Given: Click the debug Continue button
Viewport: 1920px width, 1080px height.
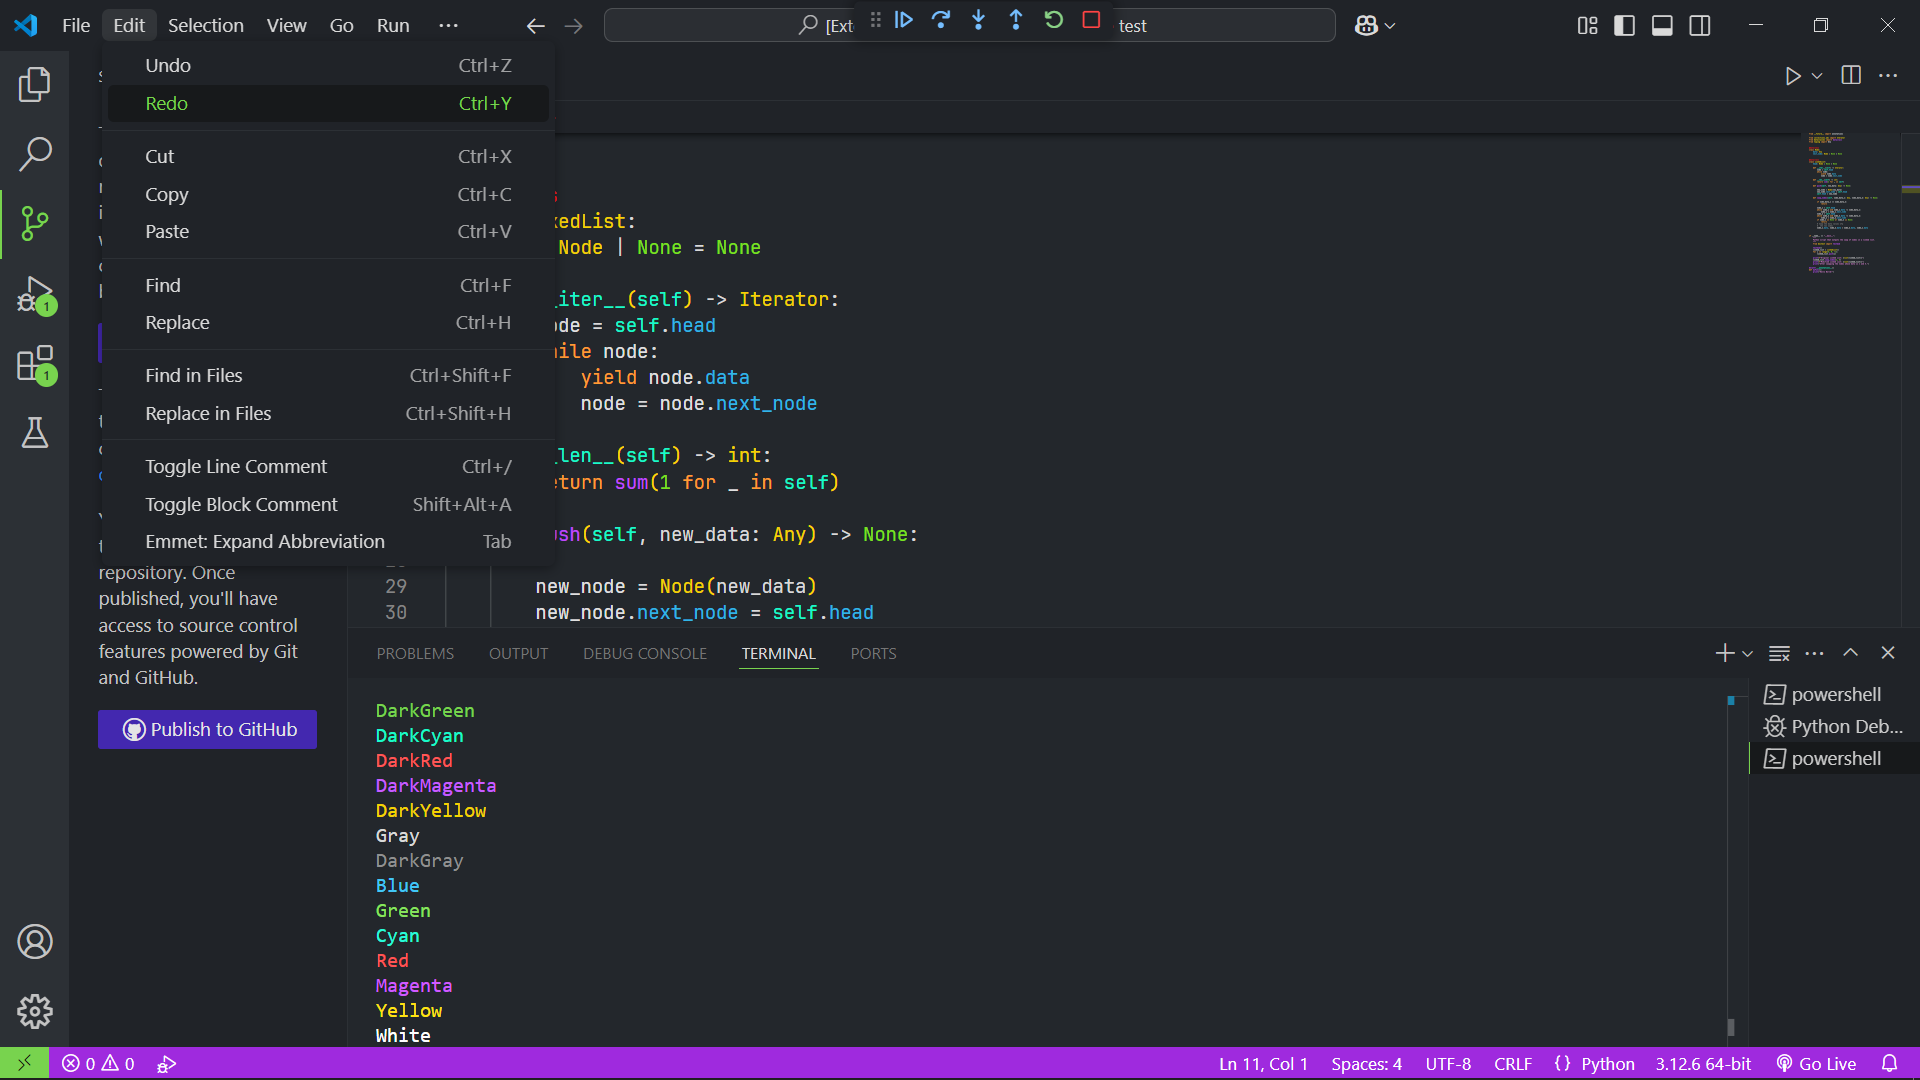Looking at the screenshot, I should click(904, 20).
